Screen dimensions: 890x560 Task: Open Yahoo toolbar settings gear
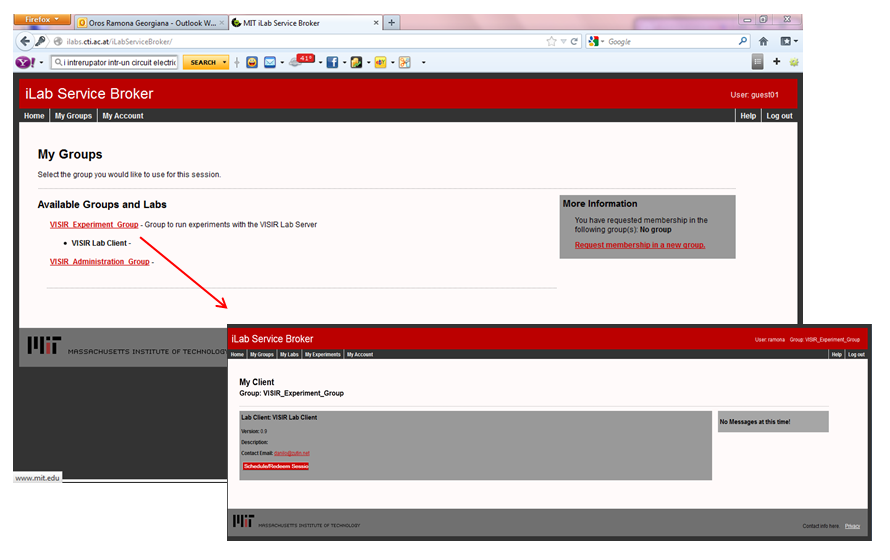(x=794, y=62)
